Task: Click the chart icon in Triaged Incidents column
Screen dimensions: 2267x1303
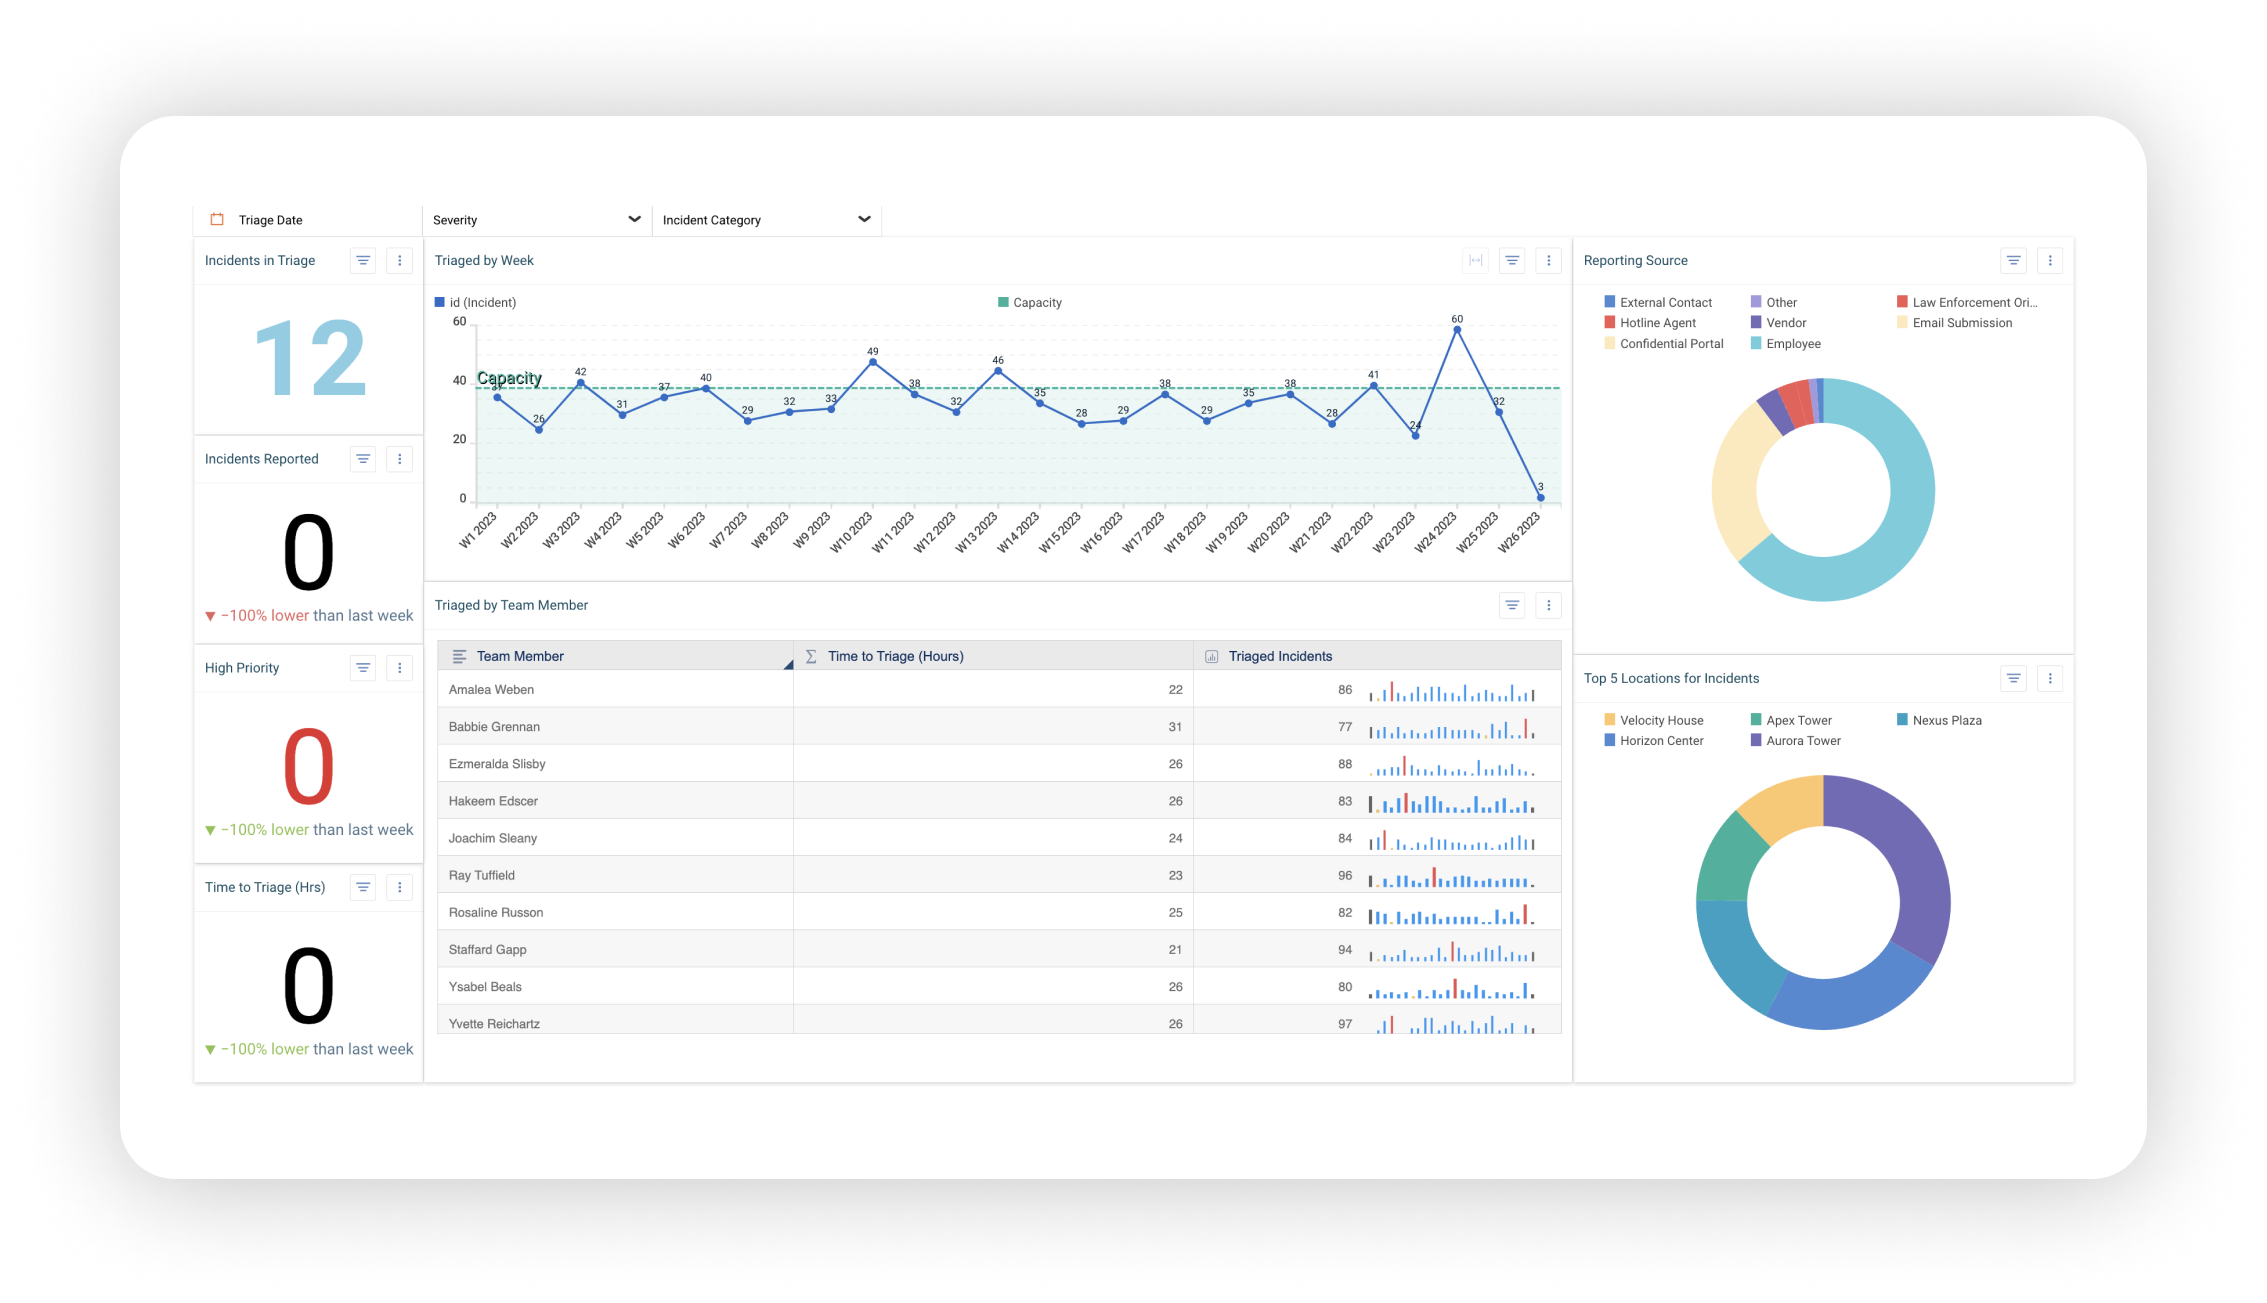Action: tap(1210, 655)
